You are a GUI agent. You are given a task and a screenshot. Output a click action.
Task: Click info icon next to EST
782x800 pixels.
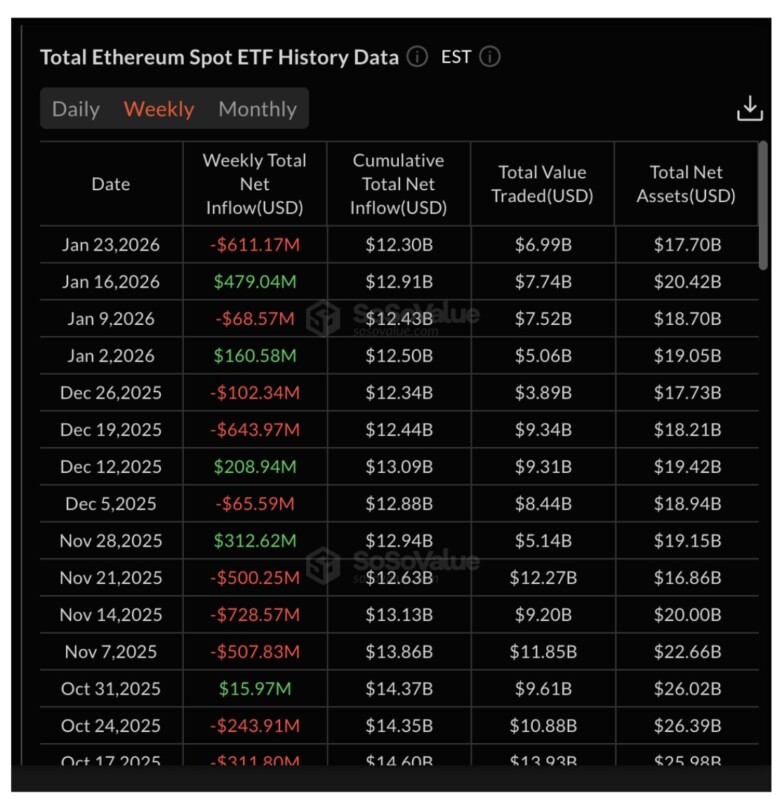pyautogui.click(x=489, y=57)
